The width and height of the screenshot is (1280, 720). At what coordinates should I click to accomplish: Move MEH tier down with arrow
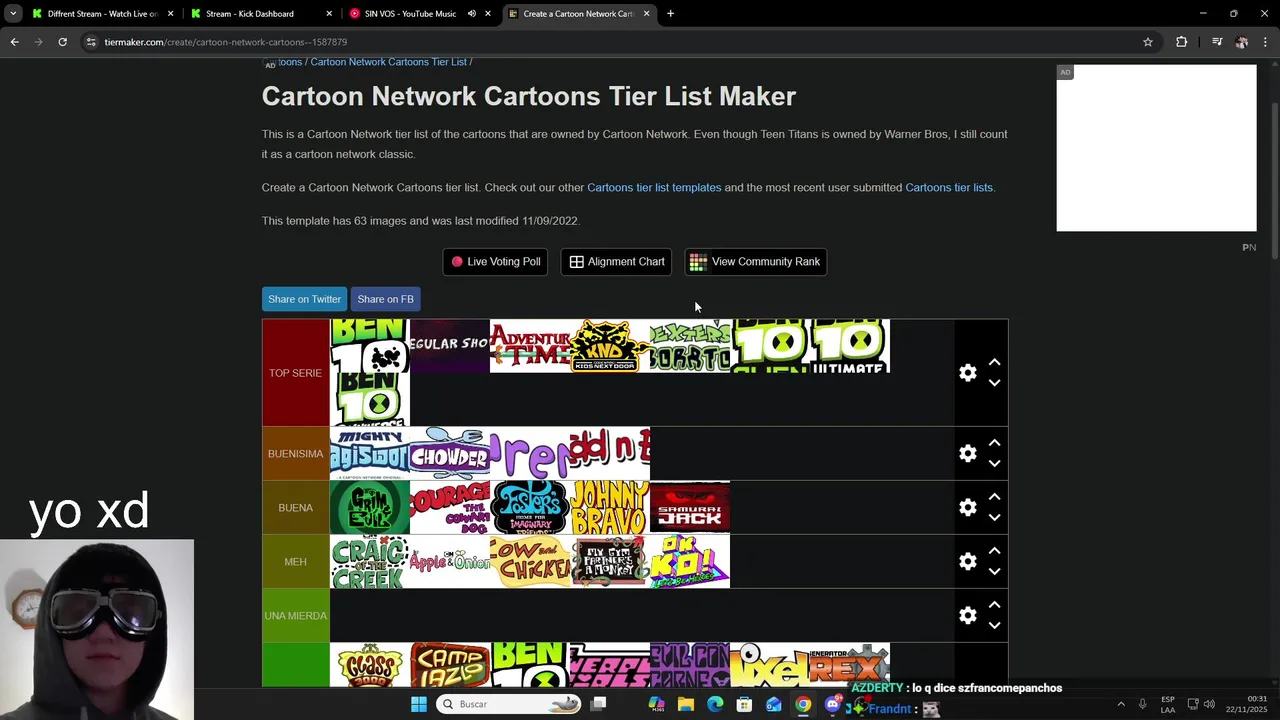point(994,571)
